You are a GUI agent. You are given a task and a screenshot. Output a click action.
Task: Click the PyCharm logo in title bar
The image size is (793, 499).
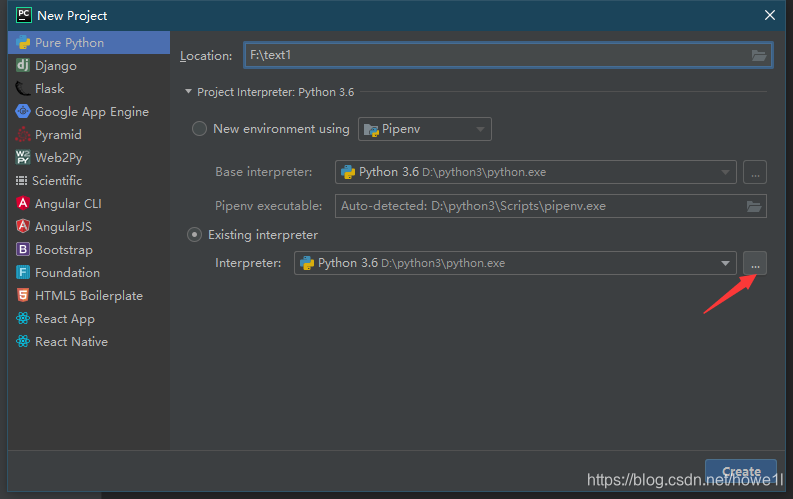[x=24, y=15]
